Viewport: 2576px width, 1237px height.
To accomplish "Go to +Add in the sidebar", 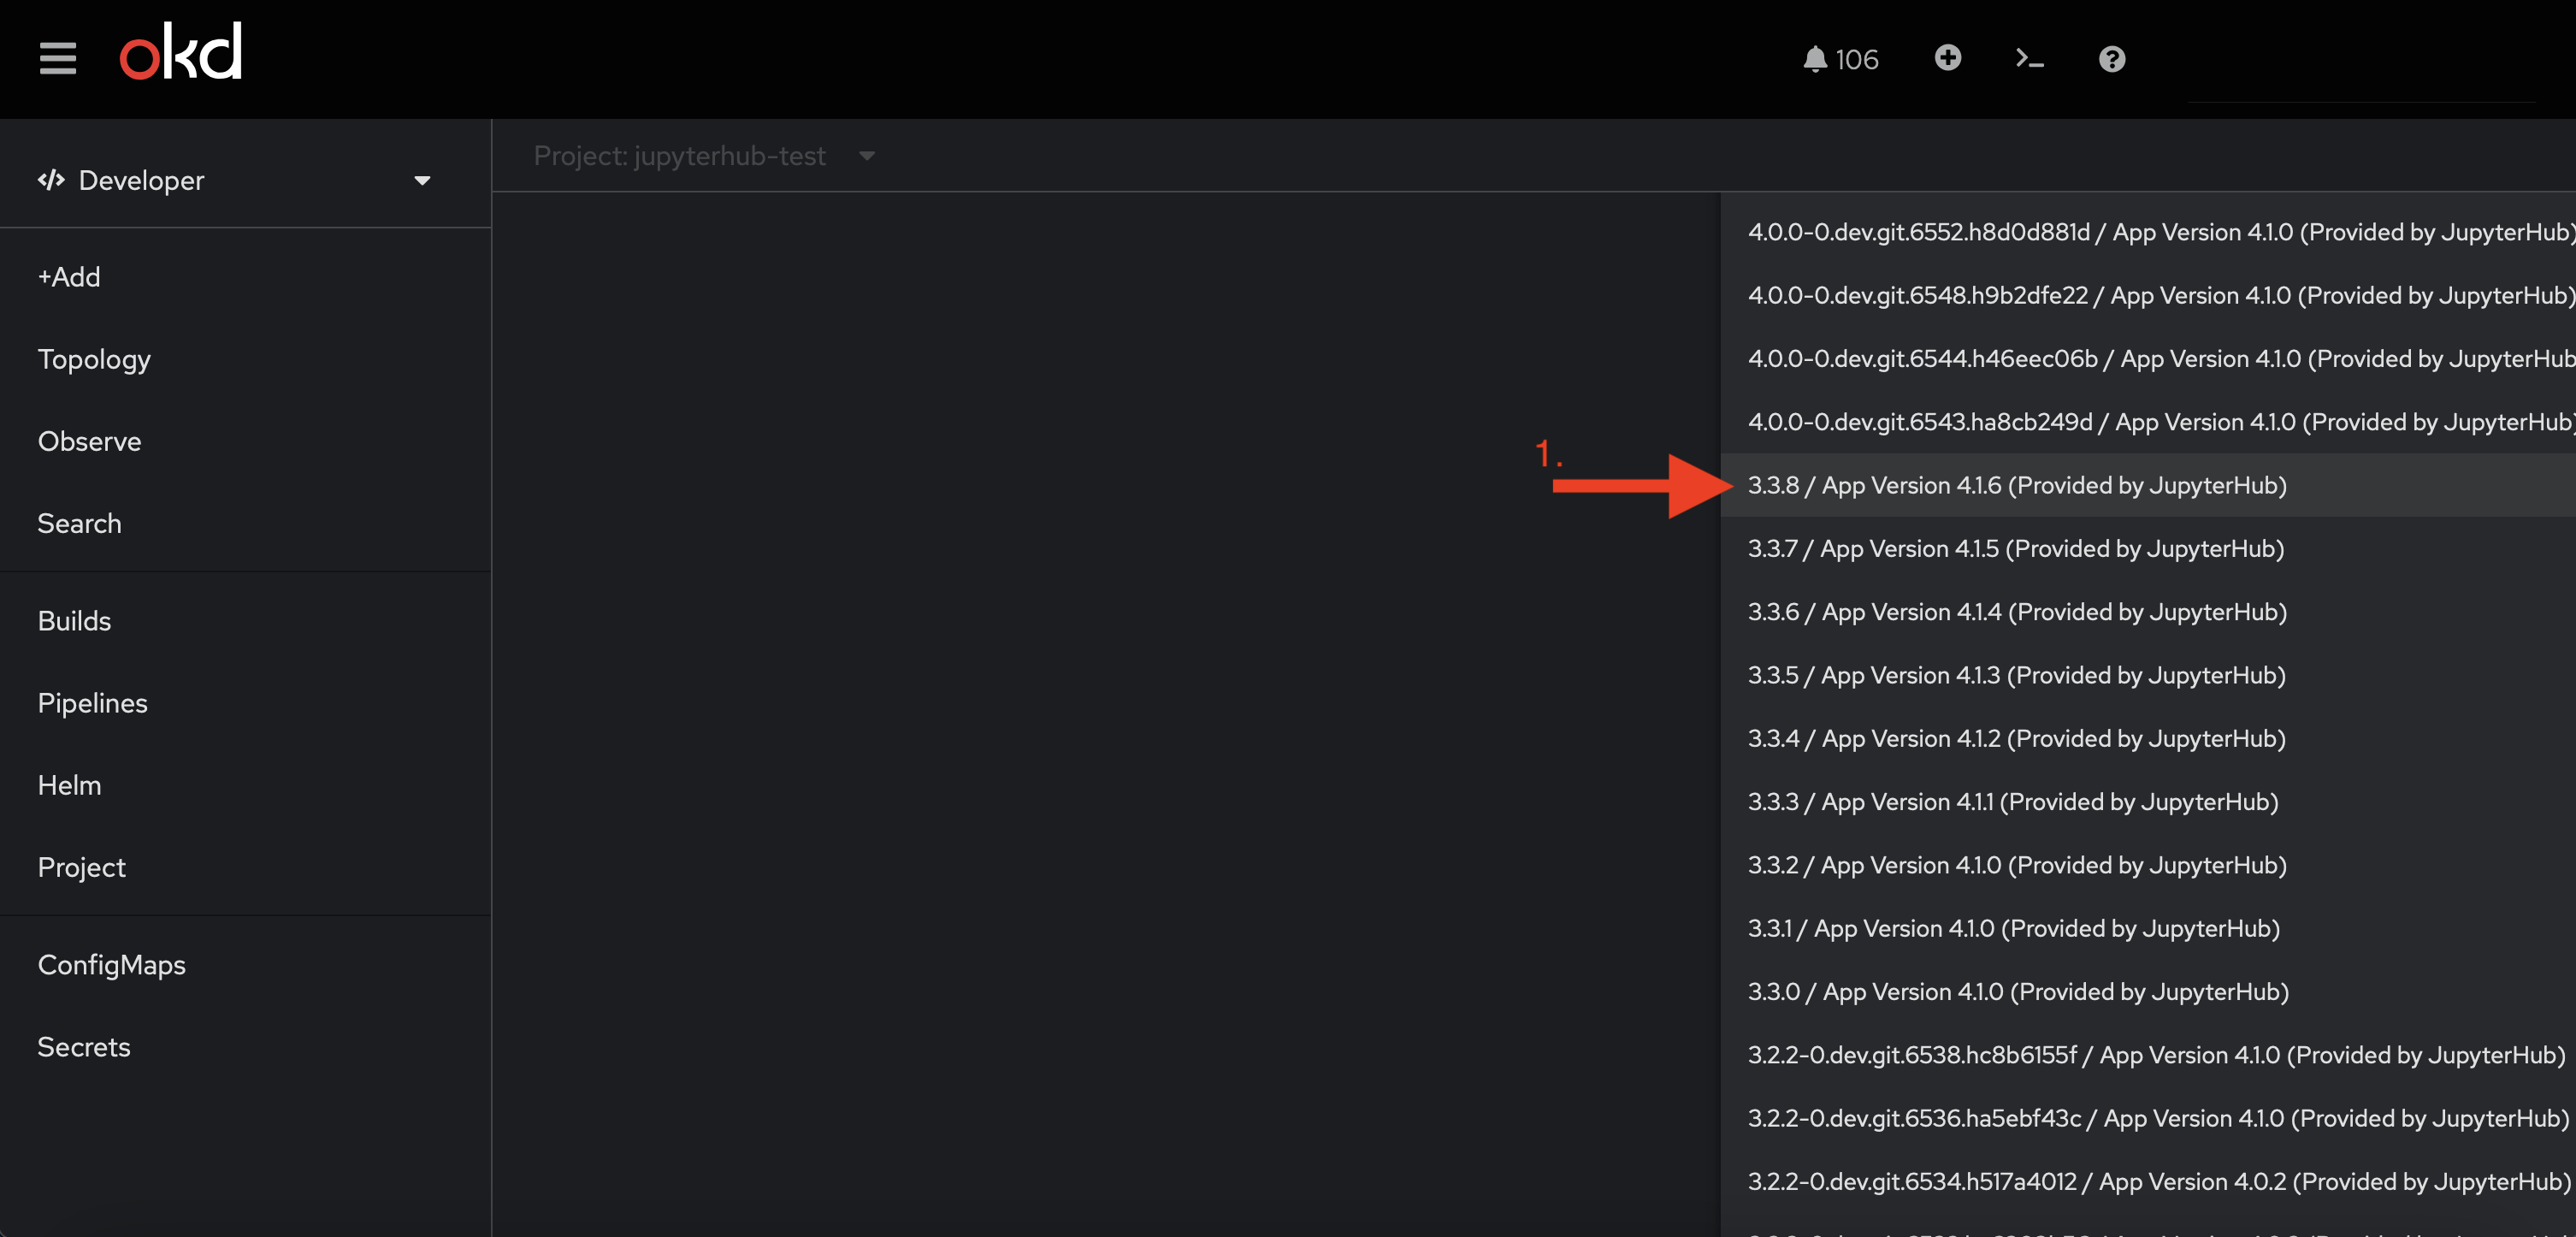I will click(245, 277).
